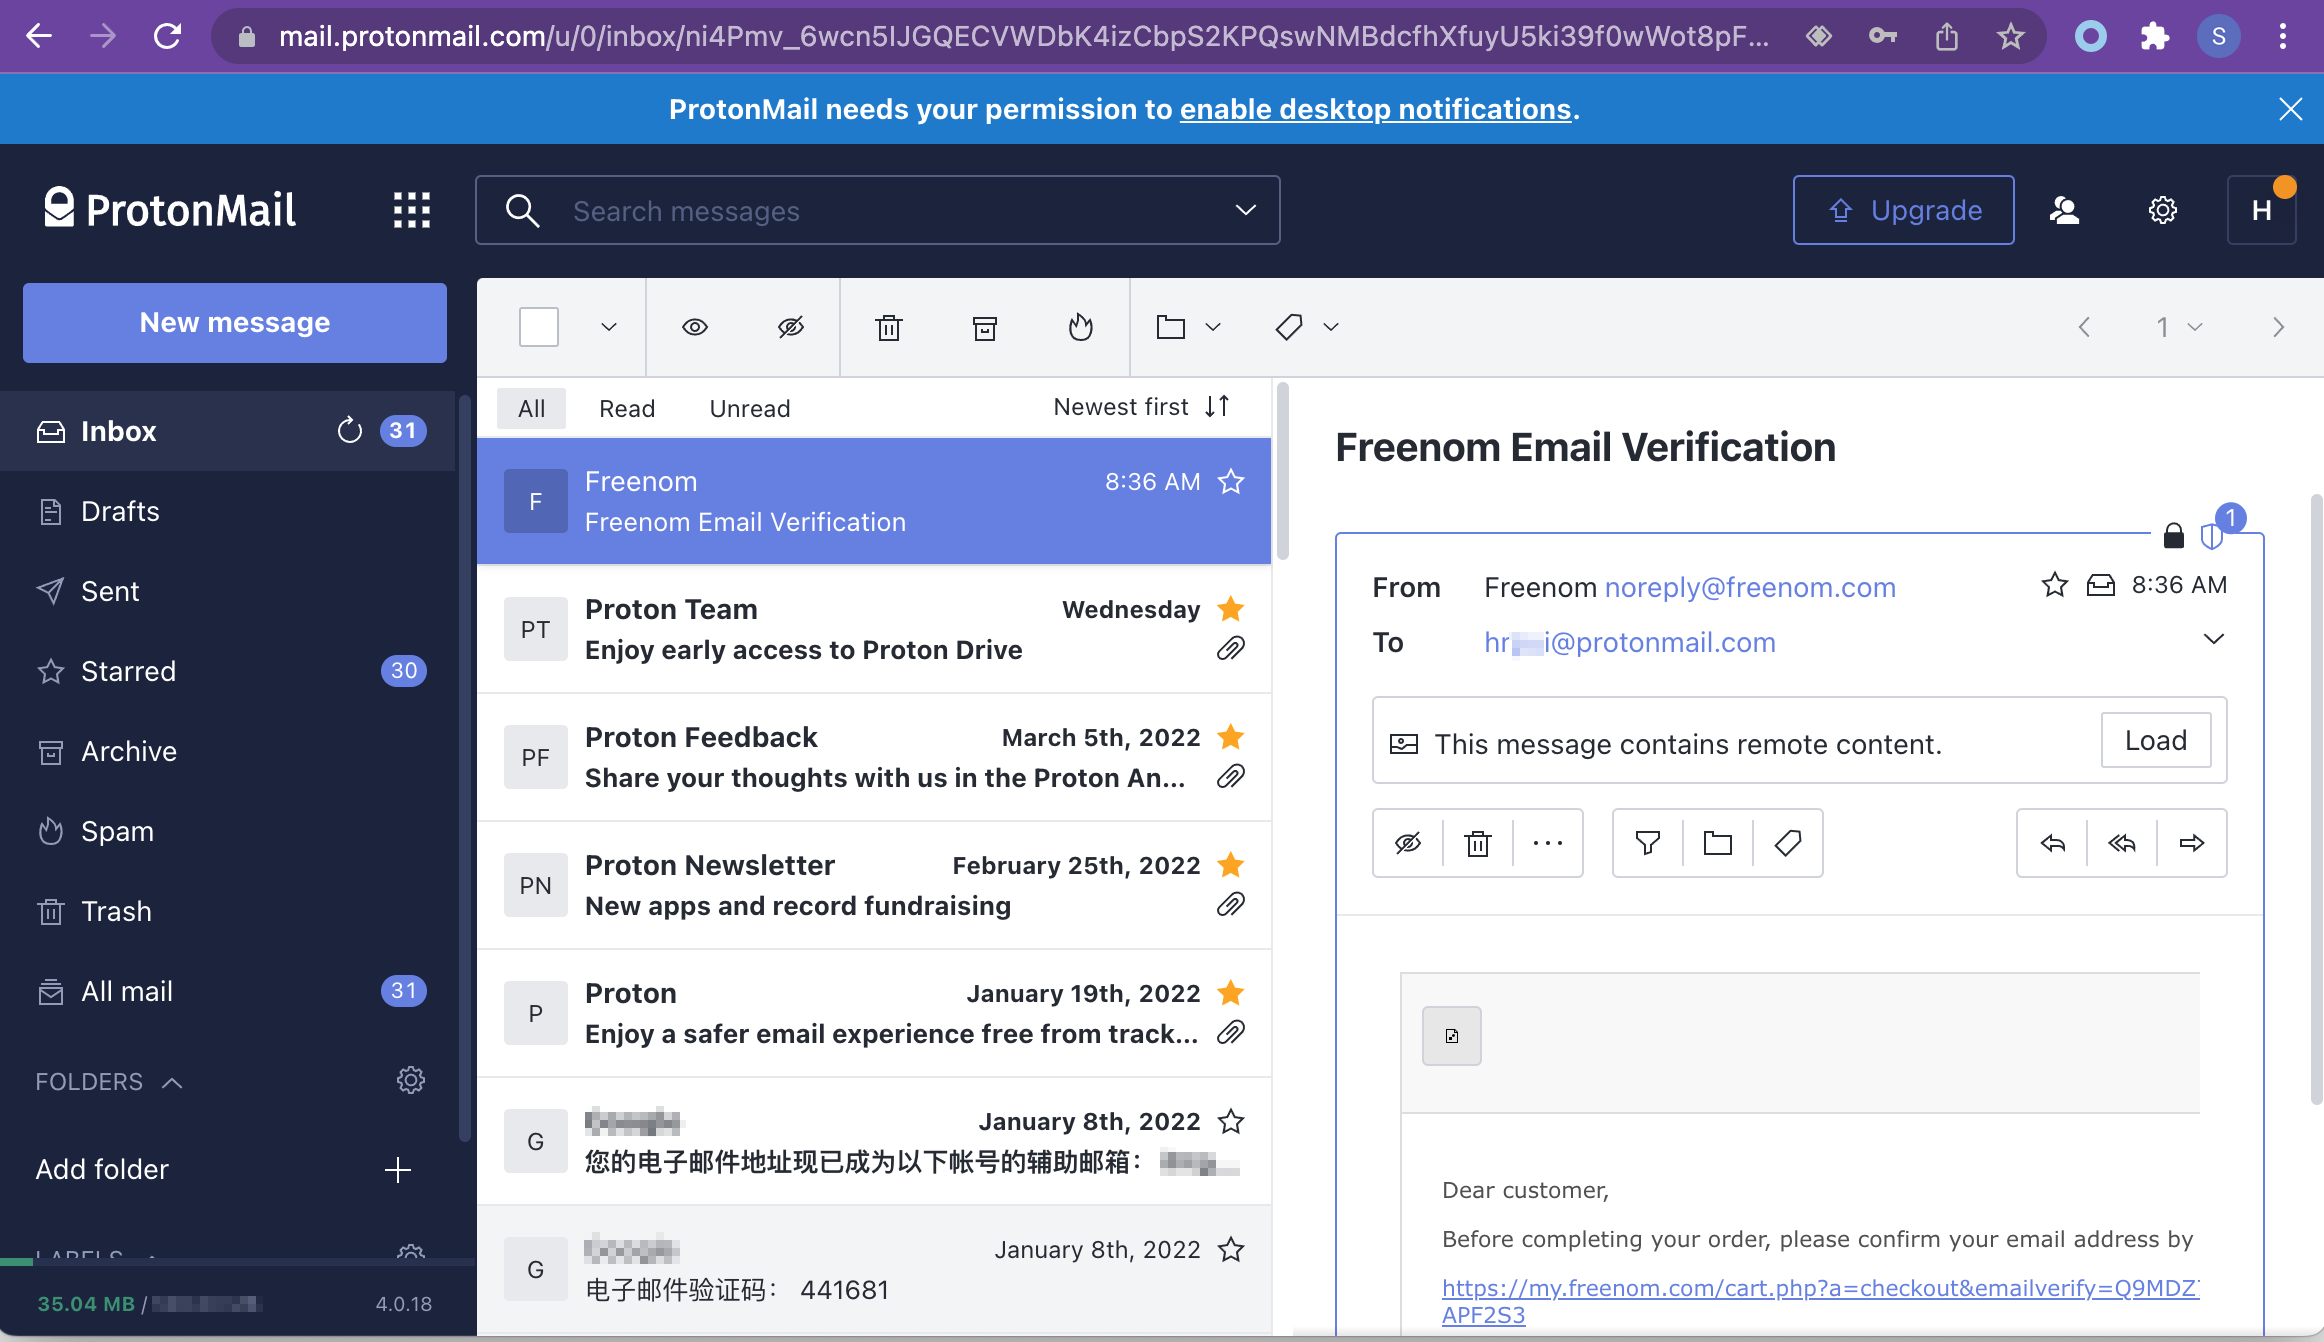Screen dimensions: 2324x1342
Task: Open contacts icon in header
Action: (2064, 210)
